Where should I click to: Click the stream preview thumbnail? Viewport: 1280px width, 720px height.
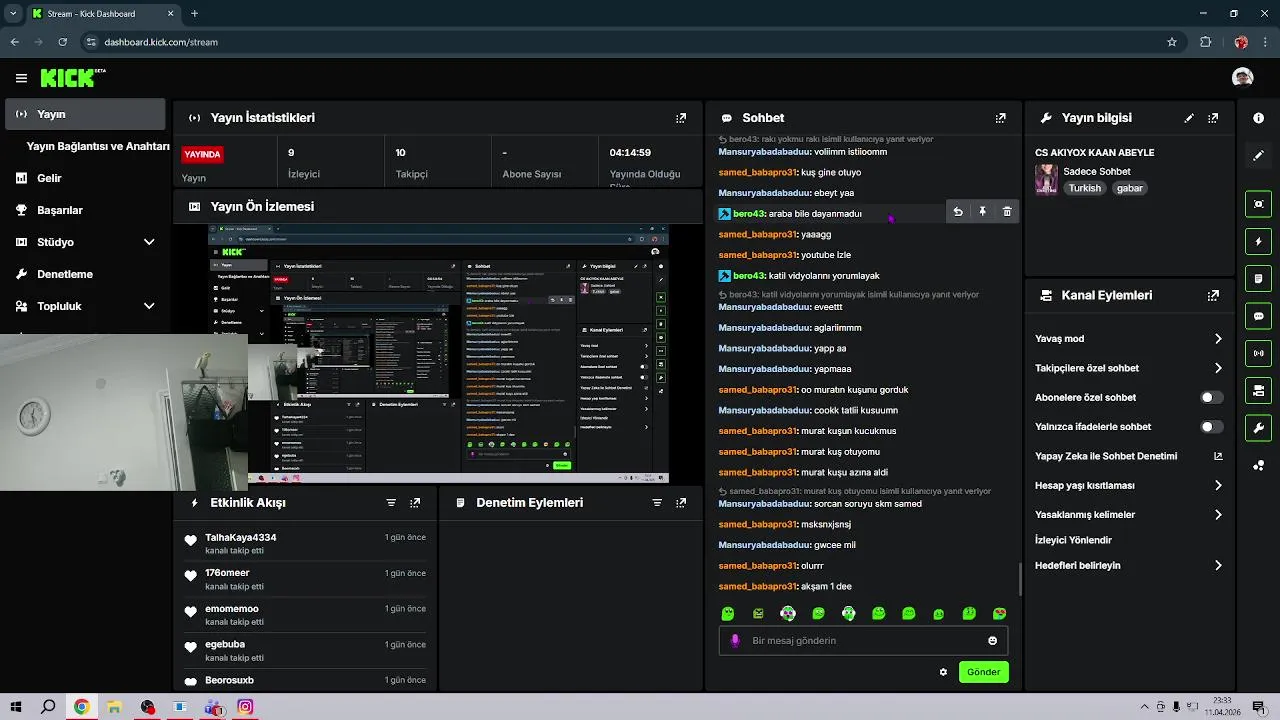438,354
